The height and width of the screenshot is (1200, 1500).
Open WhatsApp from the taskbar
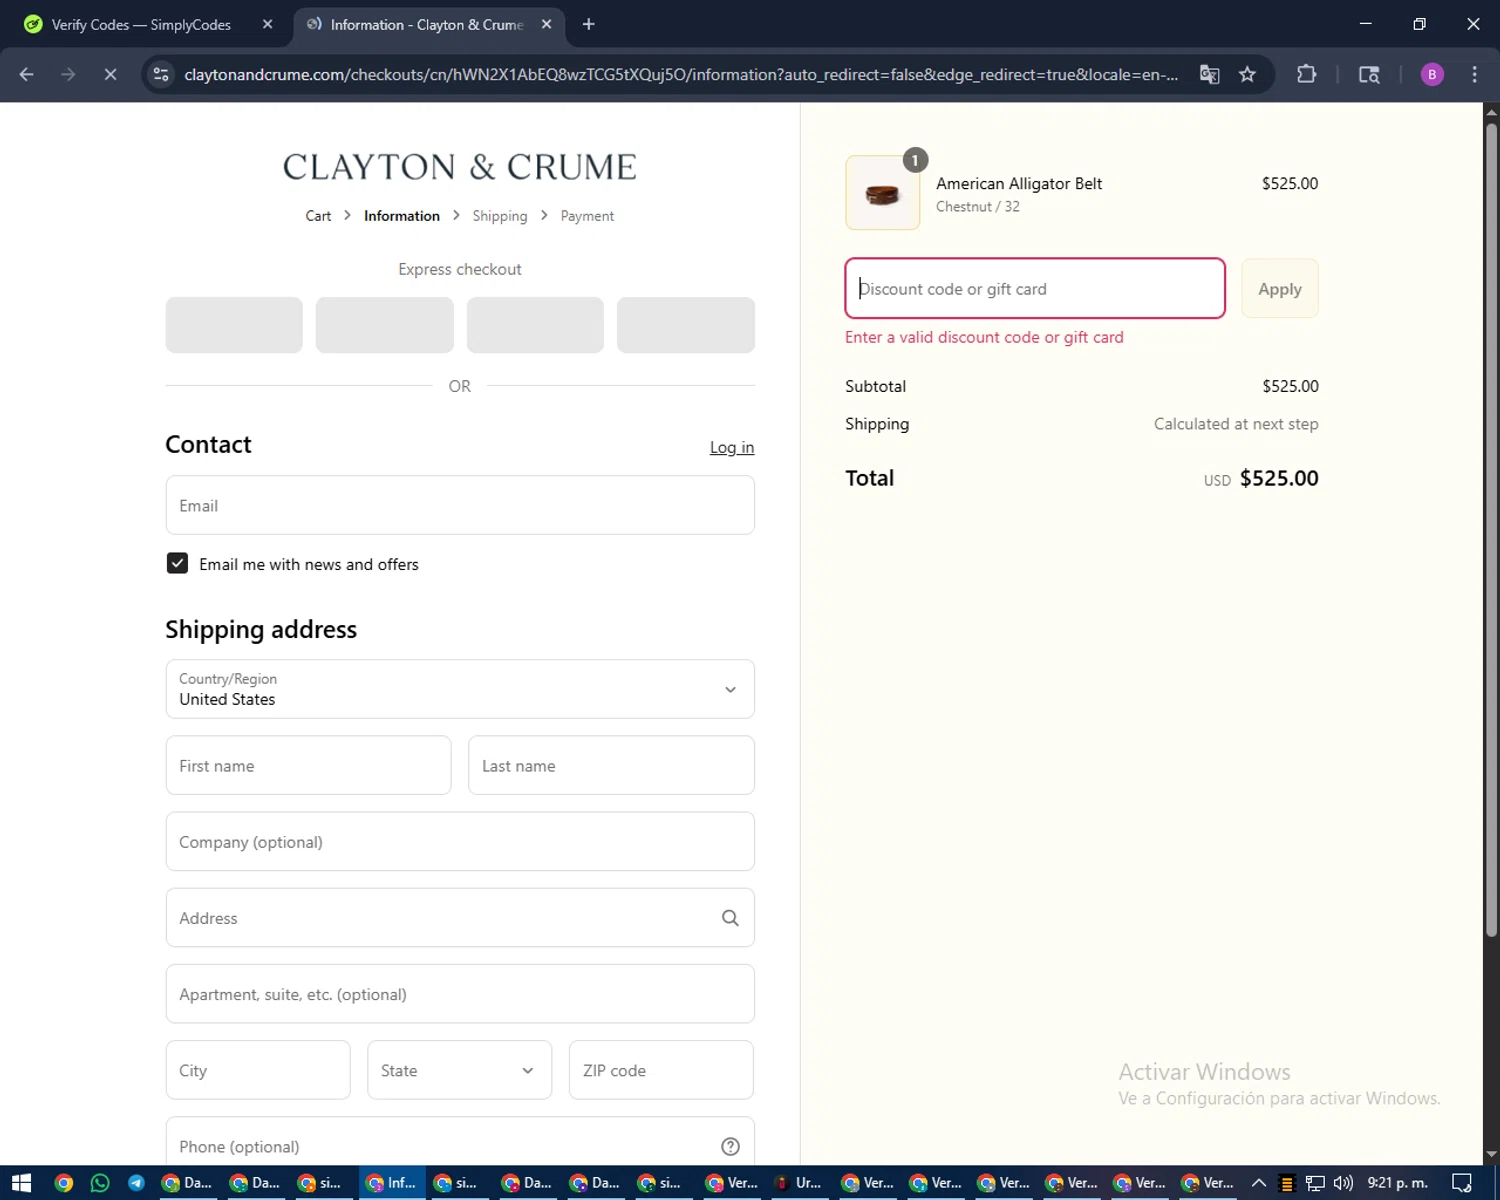coord(100,1183)
